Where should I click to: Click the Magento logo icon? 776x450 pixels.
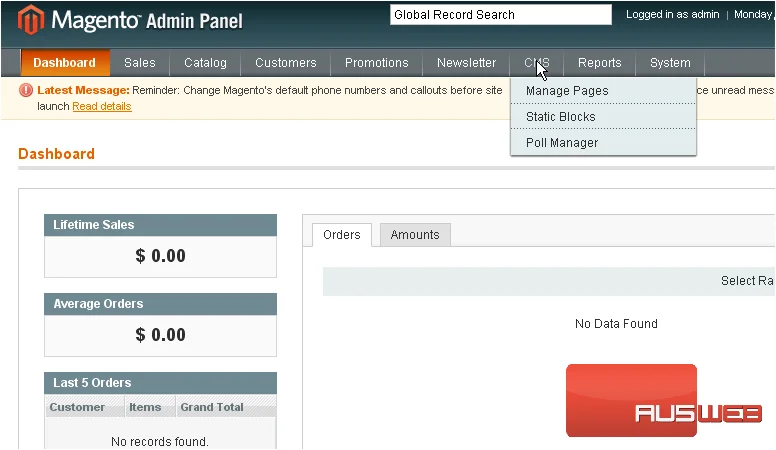pyautogui.click(x=31, y=20)
